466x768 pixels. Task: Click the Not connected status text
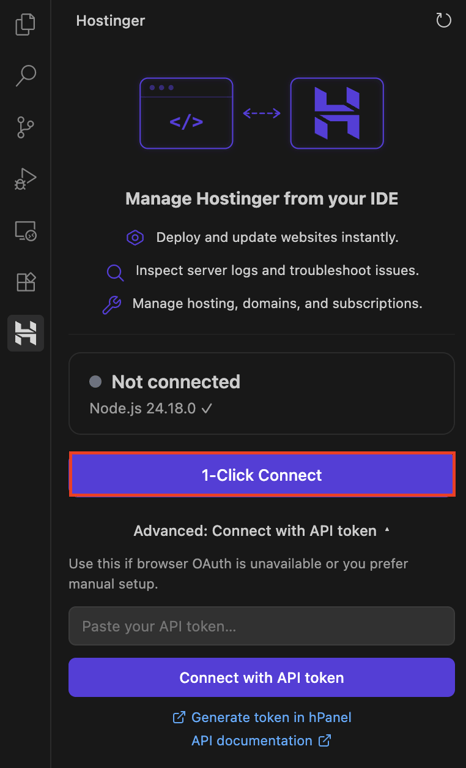pos(176,382)
